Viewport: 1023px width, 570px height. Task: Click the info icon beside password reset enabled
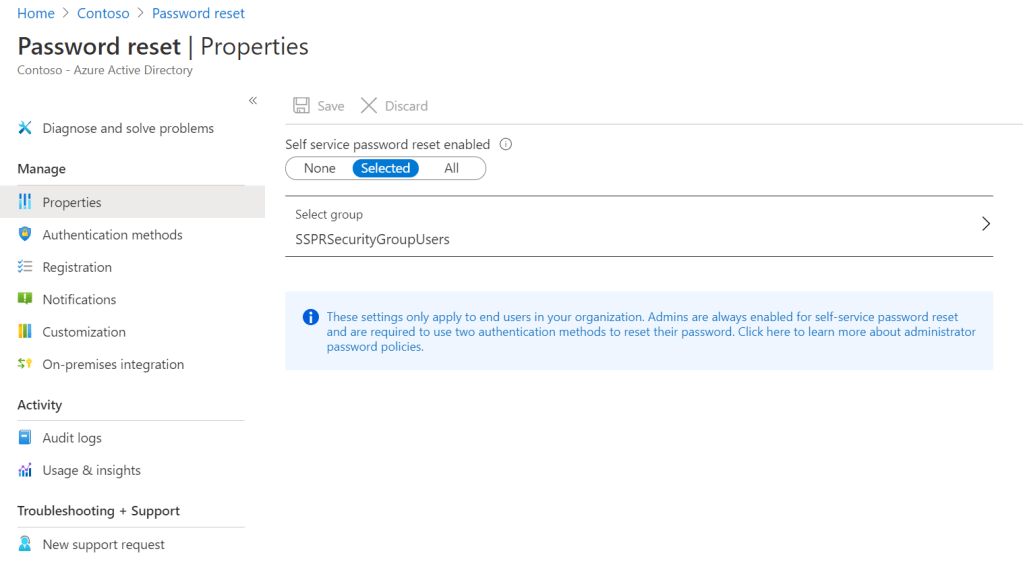(x=505, y=144)
